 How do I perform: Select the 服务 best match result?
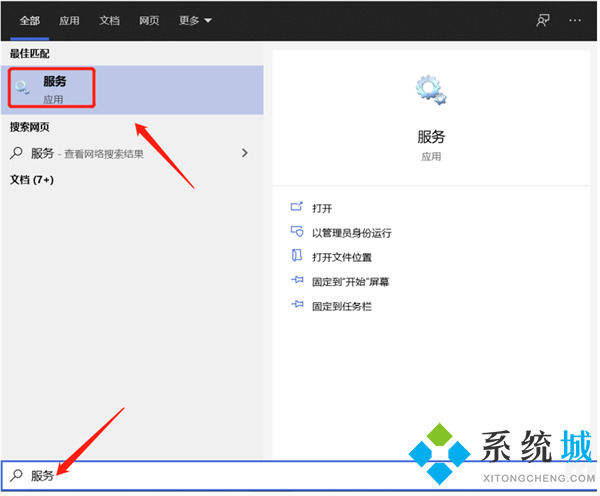point(132,90)
